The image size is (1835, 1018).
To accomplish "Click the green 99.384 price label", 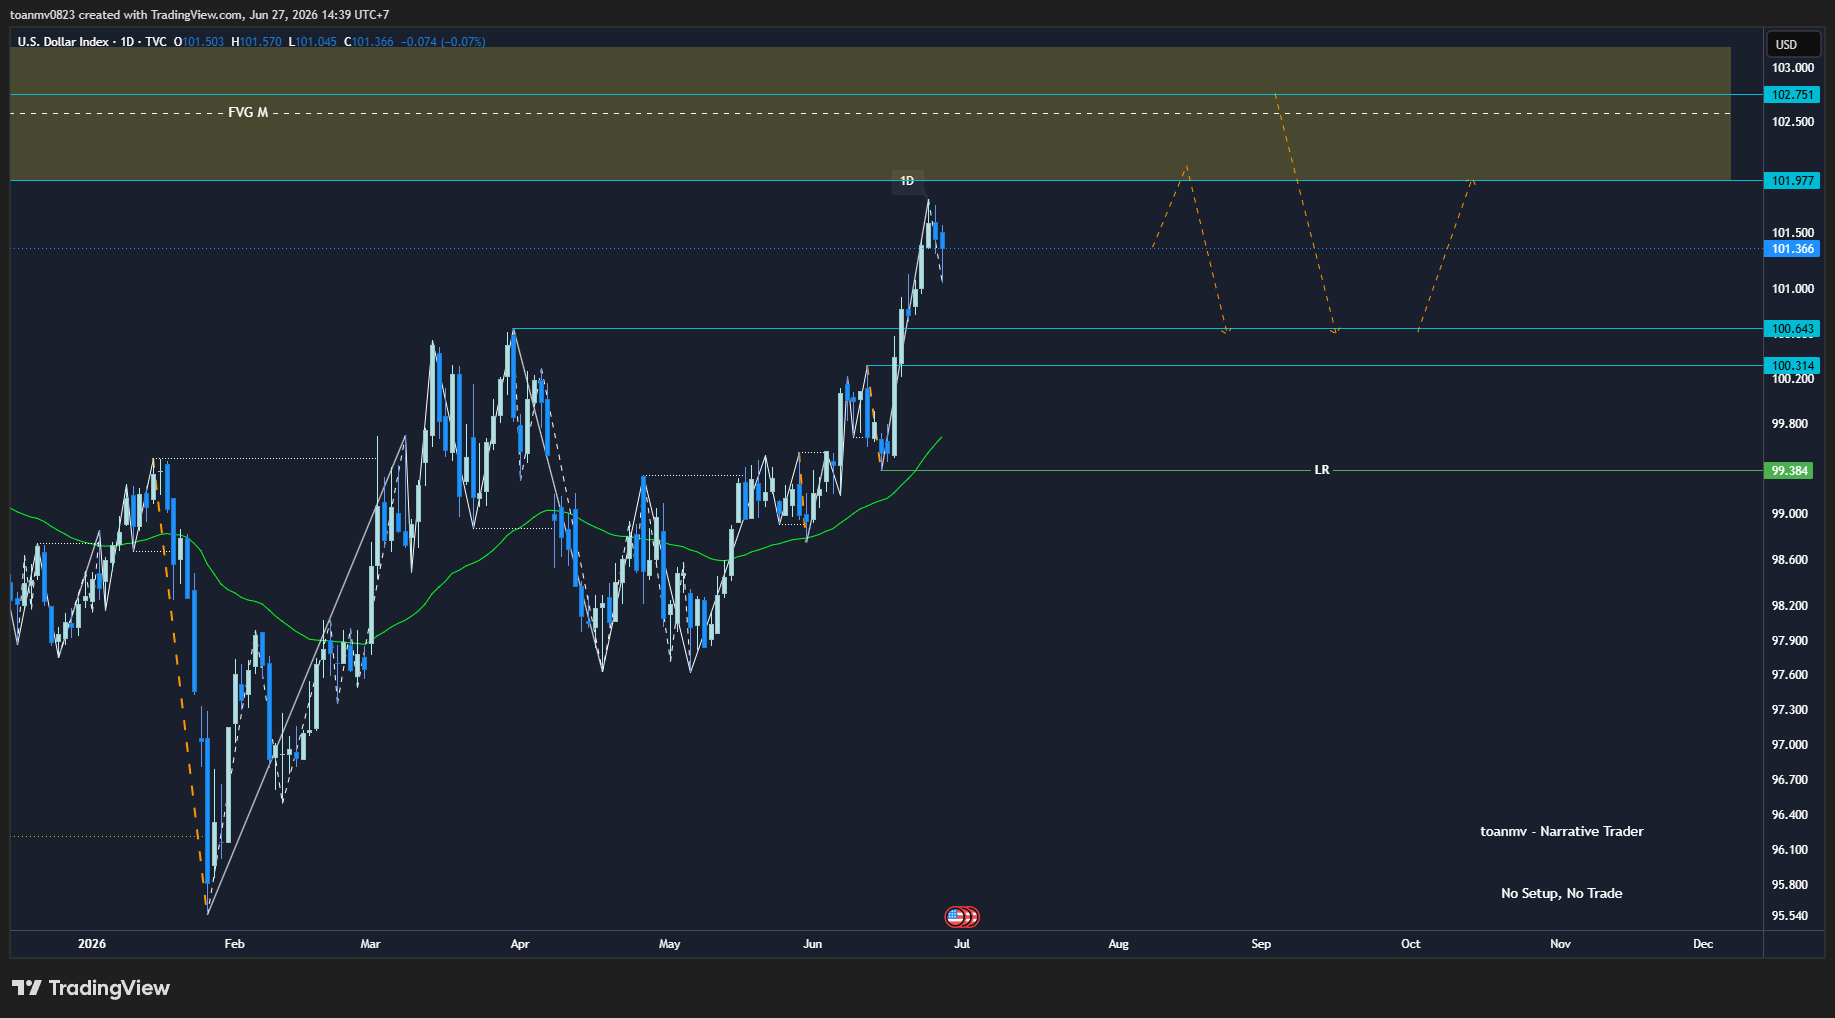I will [x=1788, y=471].
